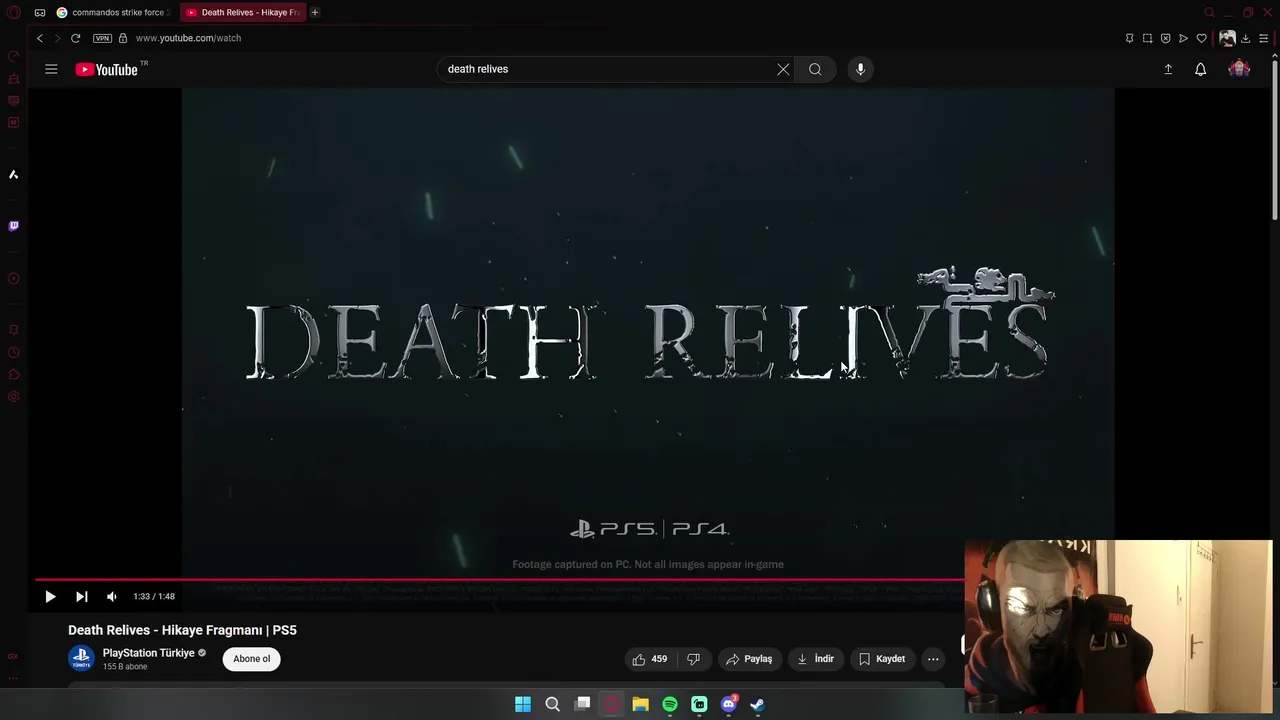
Task: Open Windows taskbar search
Action: pyautogui.click(x=552, y=704)
